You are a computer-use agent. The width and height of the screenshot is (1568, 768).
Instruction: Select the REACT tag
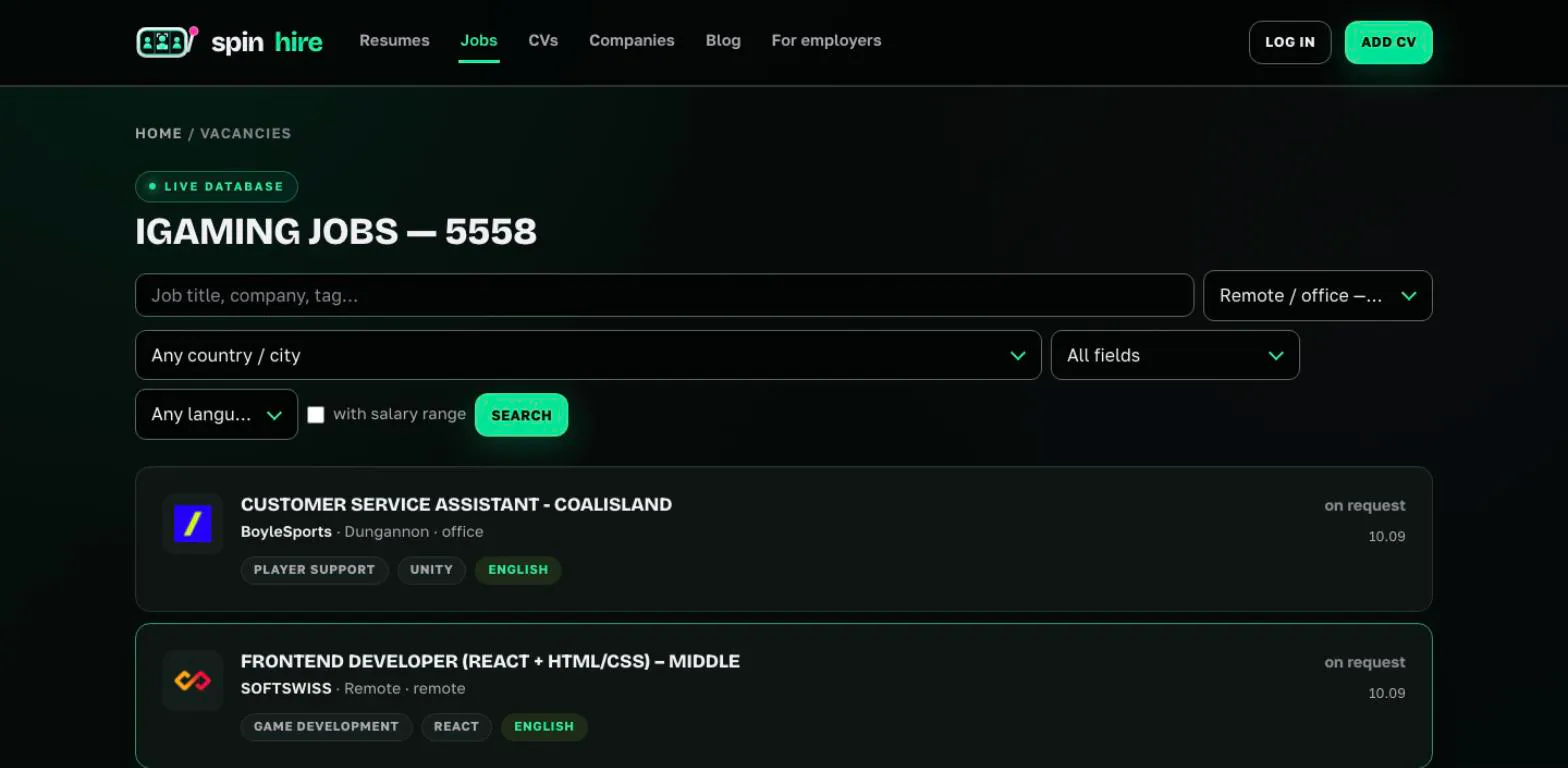pos(456,727)
